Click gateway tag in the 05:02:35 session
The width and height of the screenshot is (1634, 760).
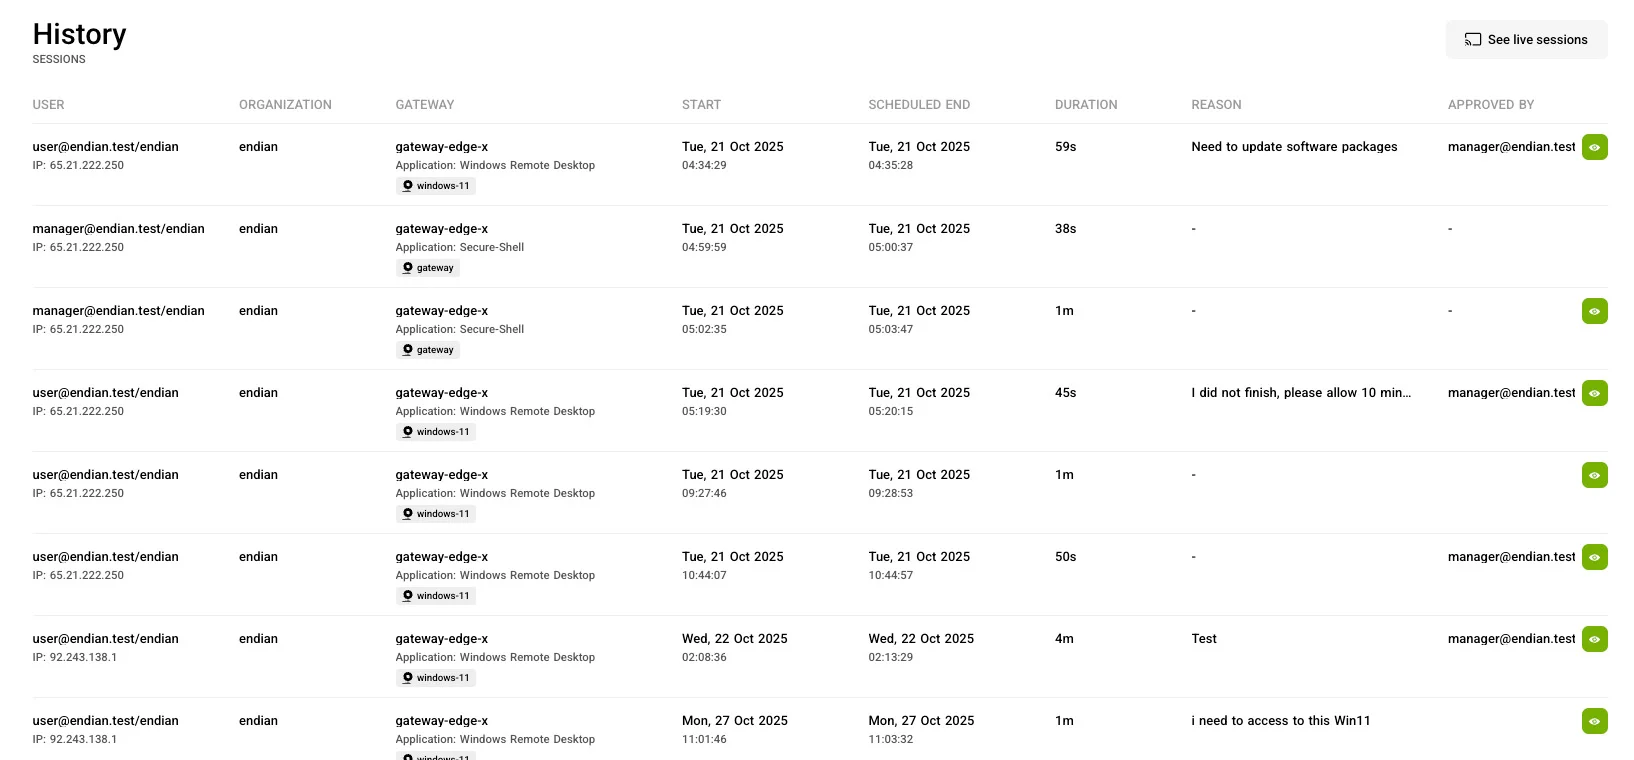[x=428, y=350]
